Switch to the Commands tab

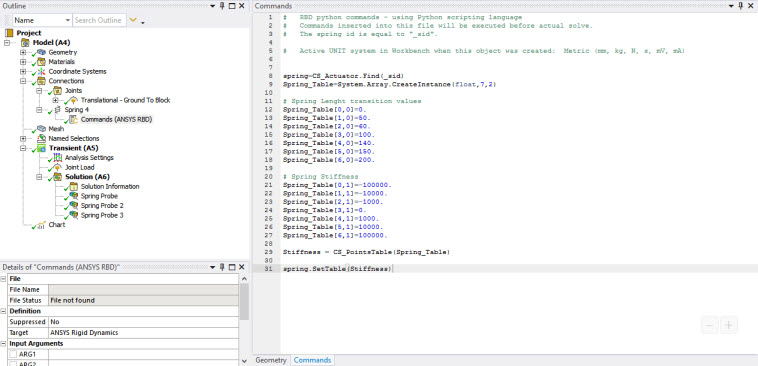click(312, 360)
